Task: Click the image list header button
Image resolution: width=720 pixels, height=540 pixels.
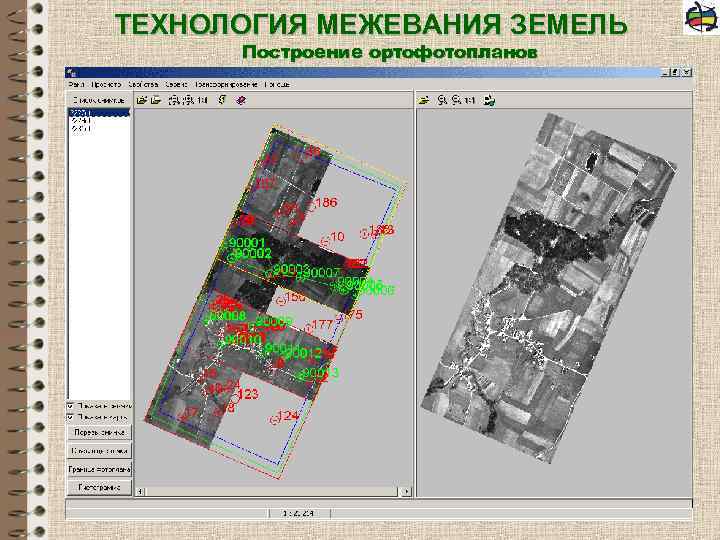Action: pyautogui.click(x=99, y=100)
